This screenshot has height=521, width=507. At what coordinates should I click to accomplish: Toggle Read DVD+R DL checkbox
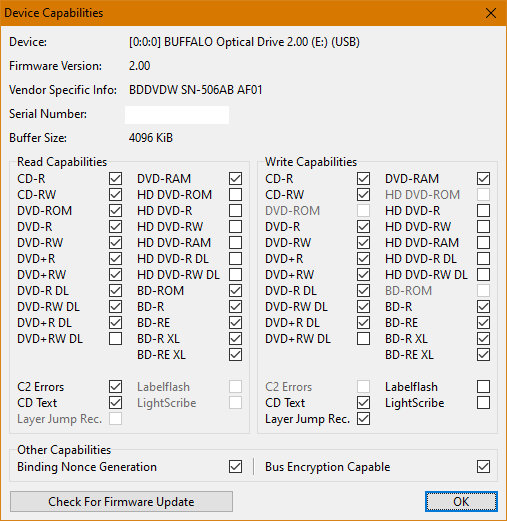click(x=115, y=323)
